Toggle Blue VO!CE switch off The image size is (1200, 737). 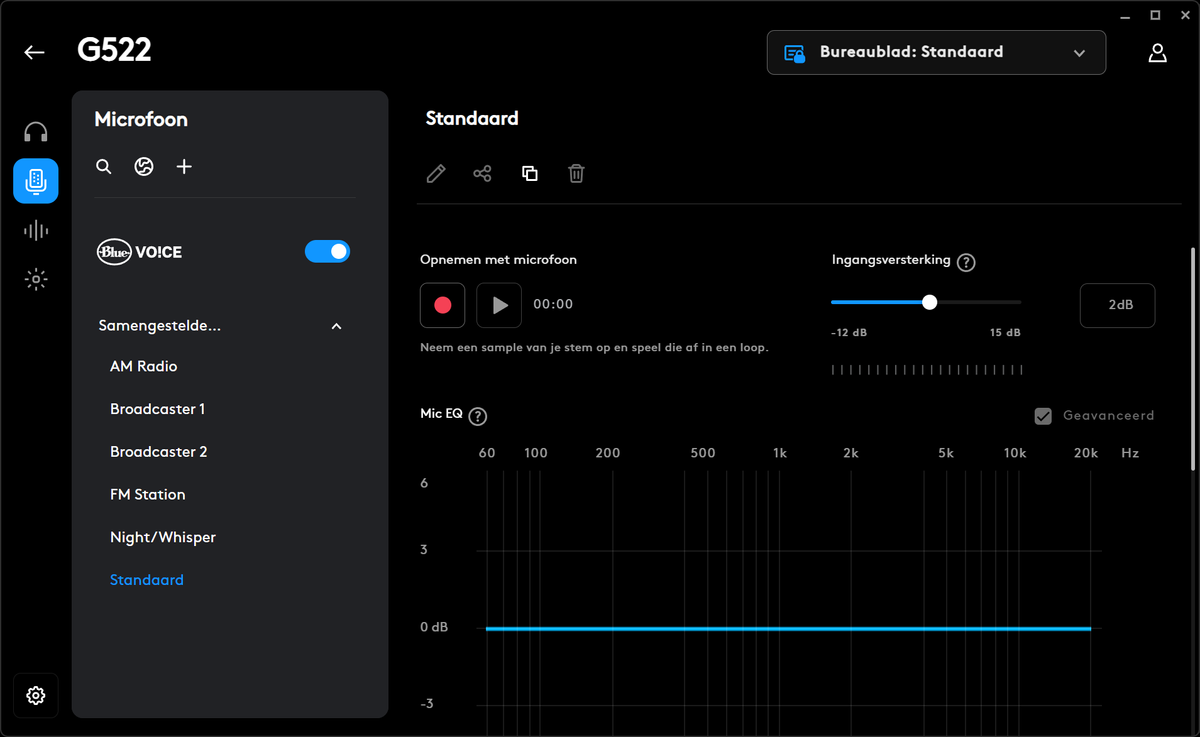(327, 252)
